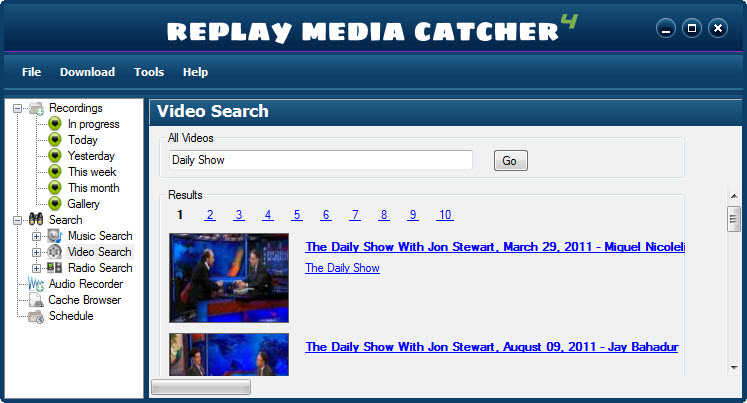
Task: Click the vertical scrollbar thumb
Action: (734, 219)
